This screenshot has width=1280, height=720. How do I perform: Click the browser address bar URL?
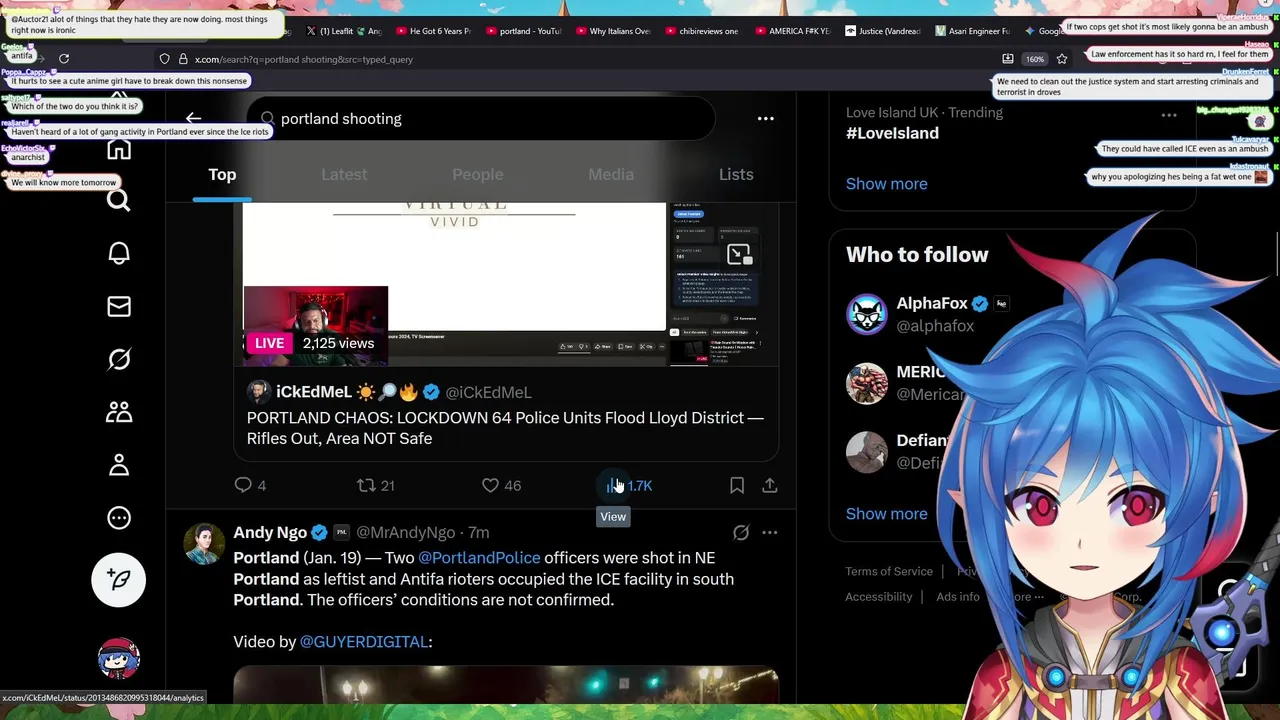pos(304,59)
